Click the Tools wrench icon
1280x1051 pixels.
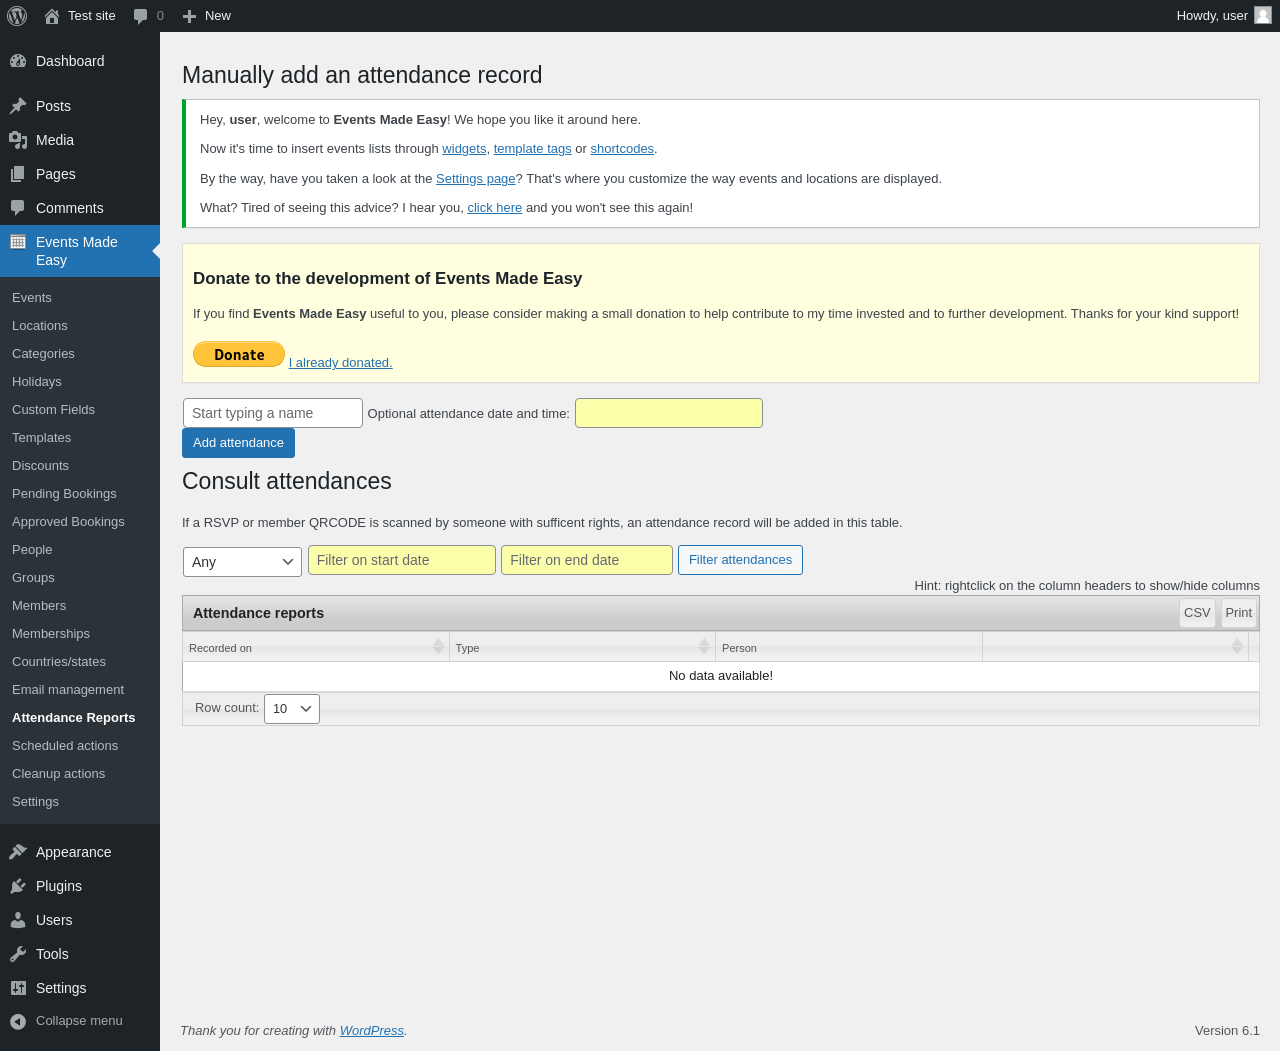point(18,954)
